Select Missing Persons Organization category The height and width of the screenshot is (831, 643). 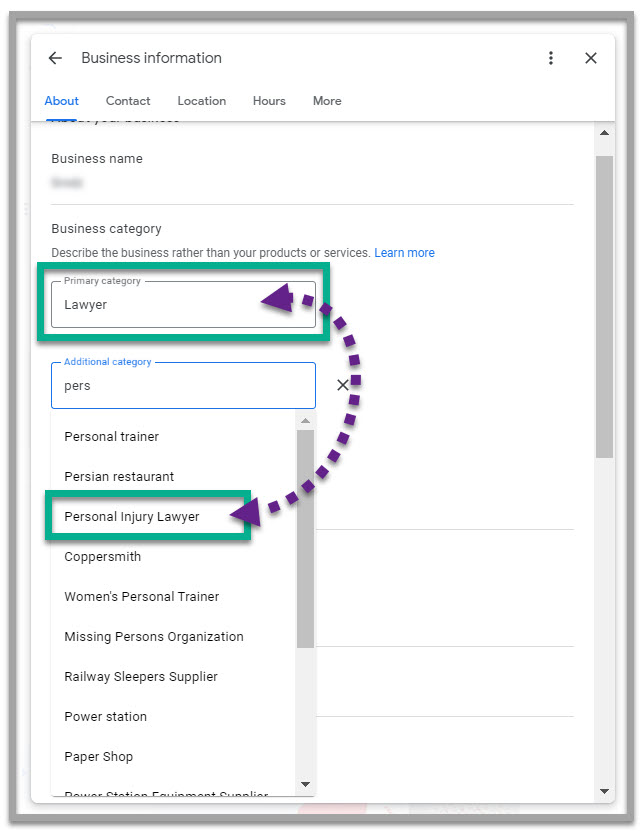pyautogui.click(x=153, y=636)
